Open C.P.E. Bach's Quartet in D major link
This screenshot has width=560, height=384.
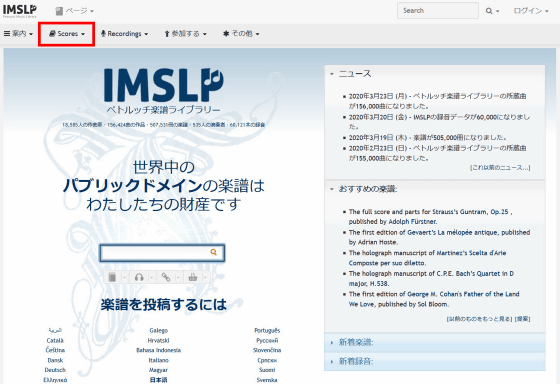click(x=431, y=279)
